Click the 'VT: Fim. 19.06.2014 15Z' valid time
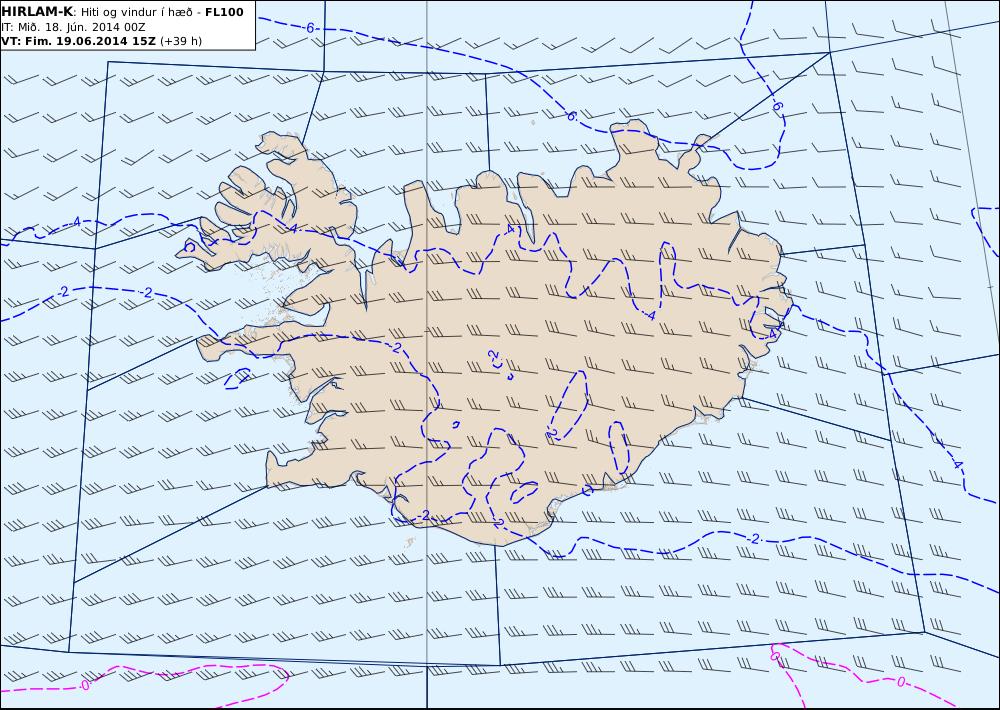Screen dimensions: 1000x710 click(79, 41)
